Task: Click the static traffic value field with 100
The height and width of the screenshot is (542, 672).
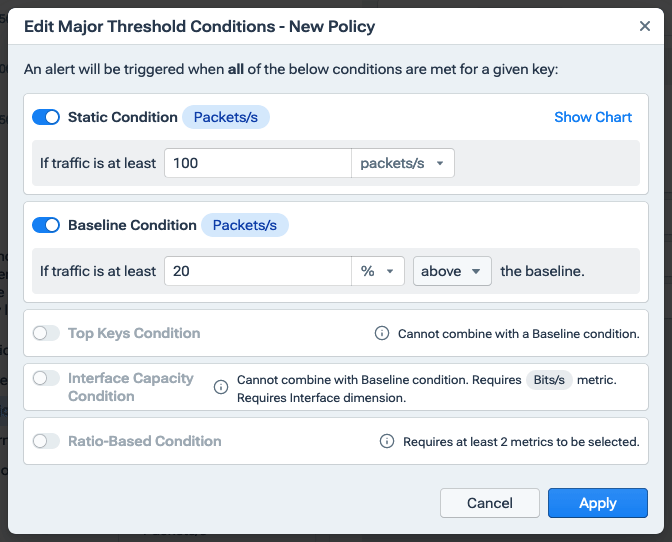Action: click(x=257, y=163)
